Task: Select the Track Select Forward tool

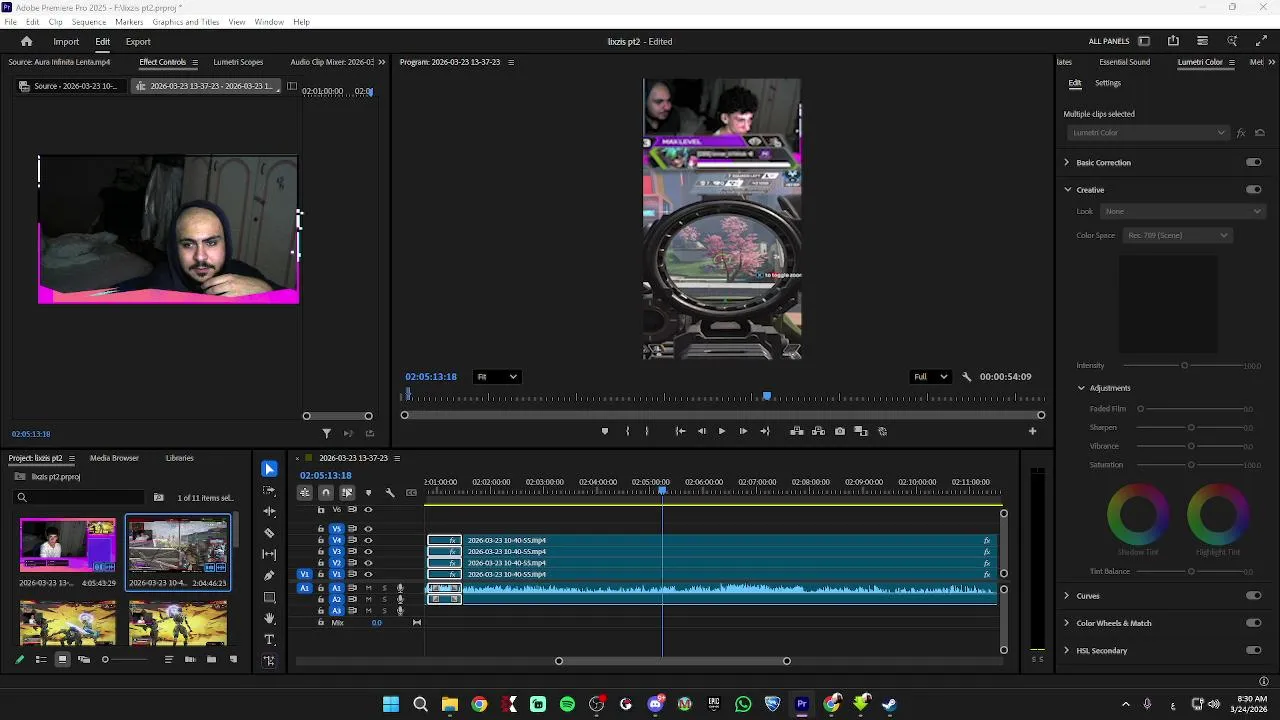Action: click(269, 491)
